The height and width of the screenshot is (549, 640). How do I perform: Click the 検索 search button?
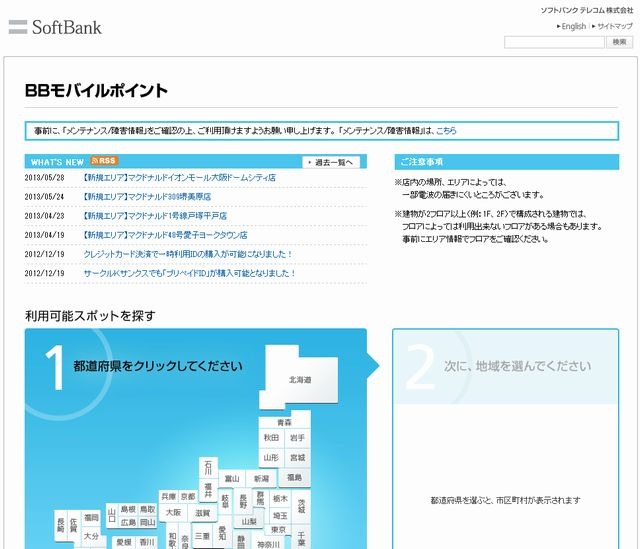(620, 42)
